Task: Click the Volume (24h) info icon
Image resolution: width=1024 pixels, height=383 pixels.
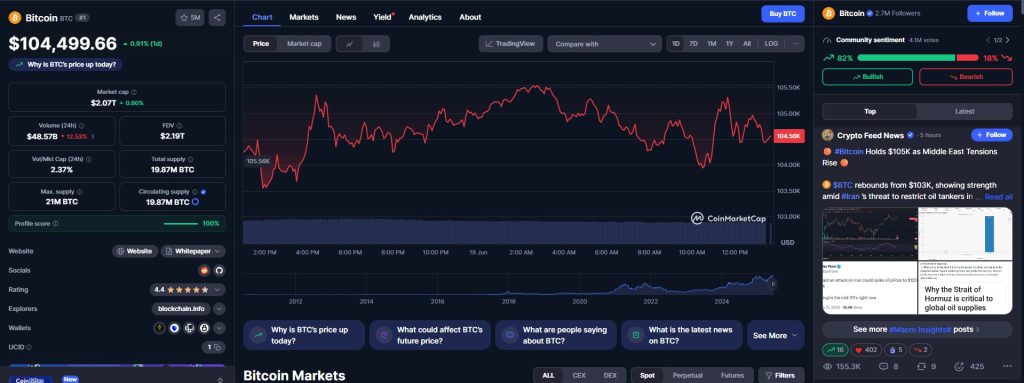Action: (x=81, y=125)
